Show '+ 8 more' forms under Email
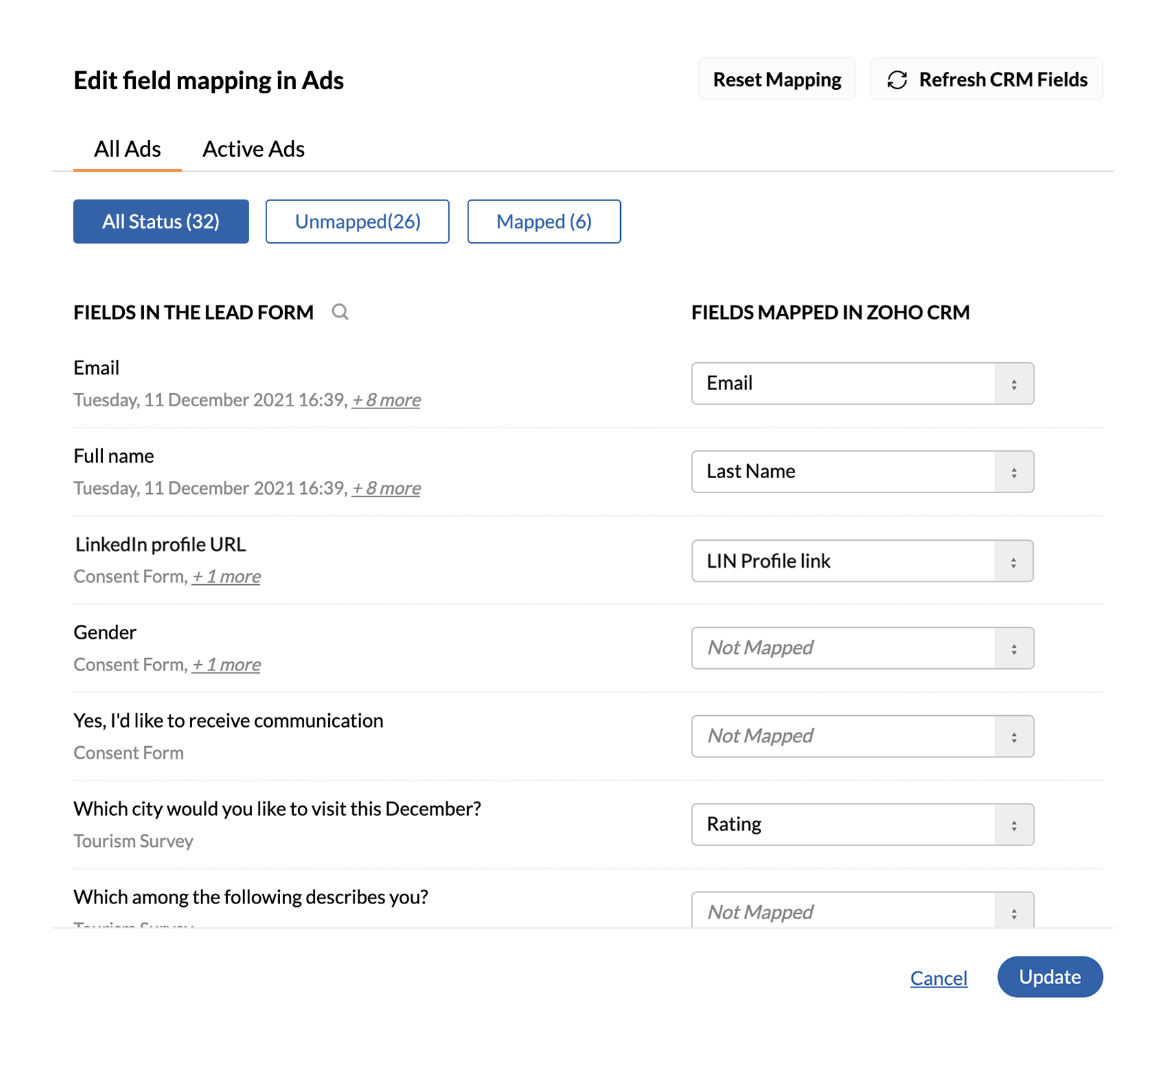 click(x=386, y=400)
